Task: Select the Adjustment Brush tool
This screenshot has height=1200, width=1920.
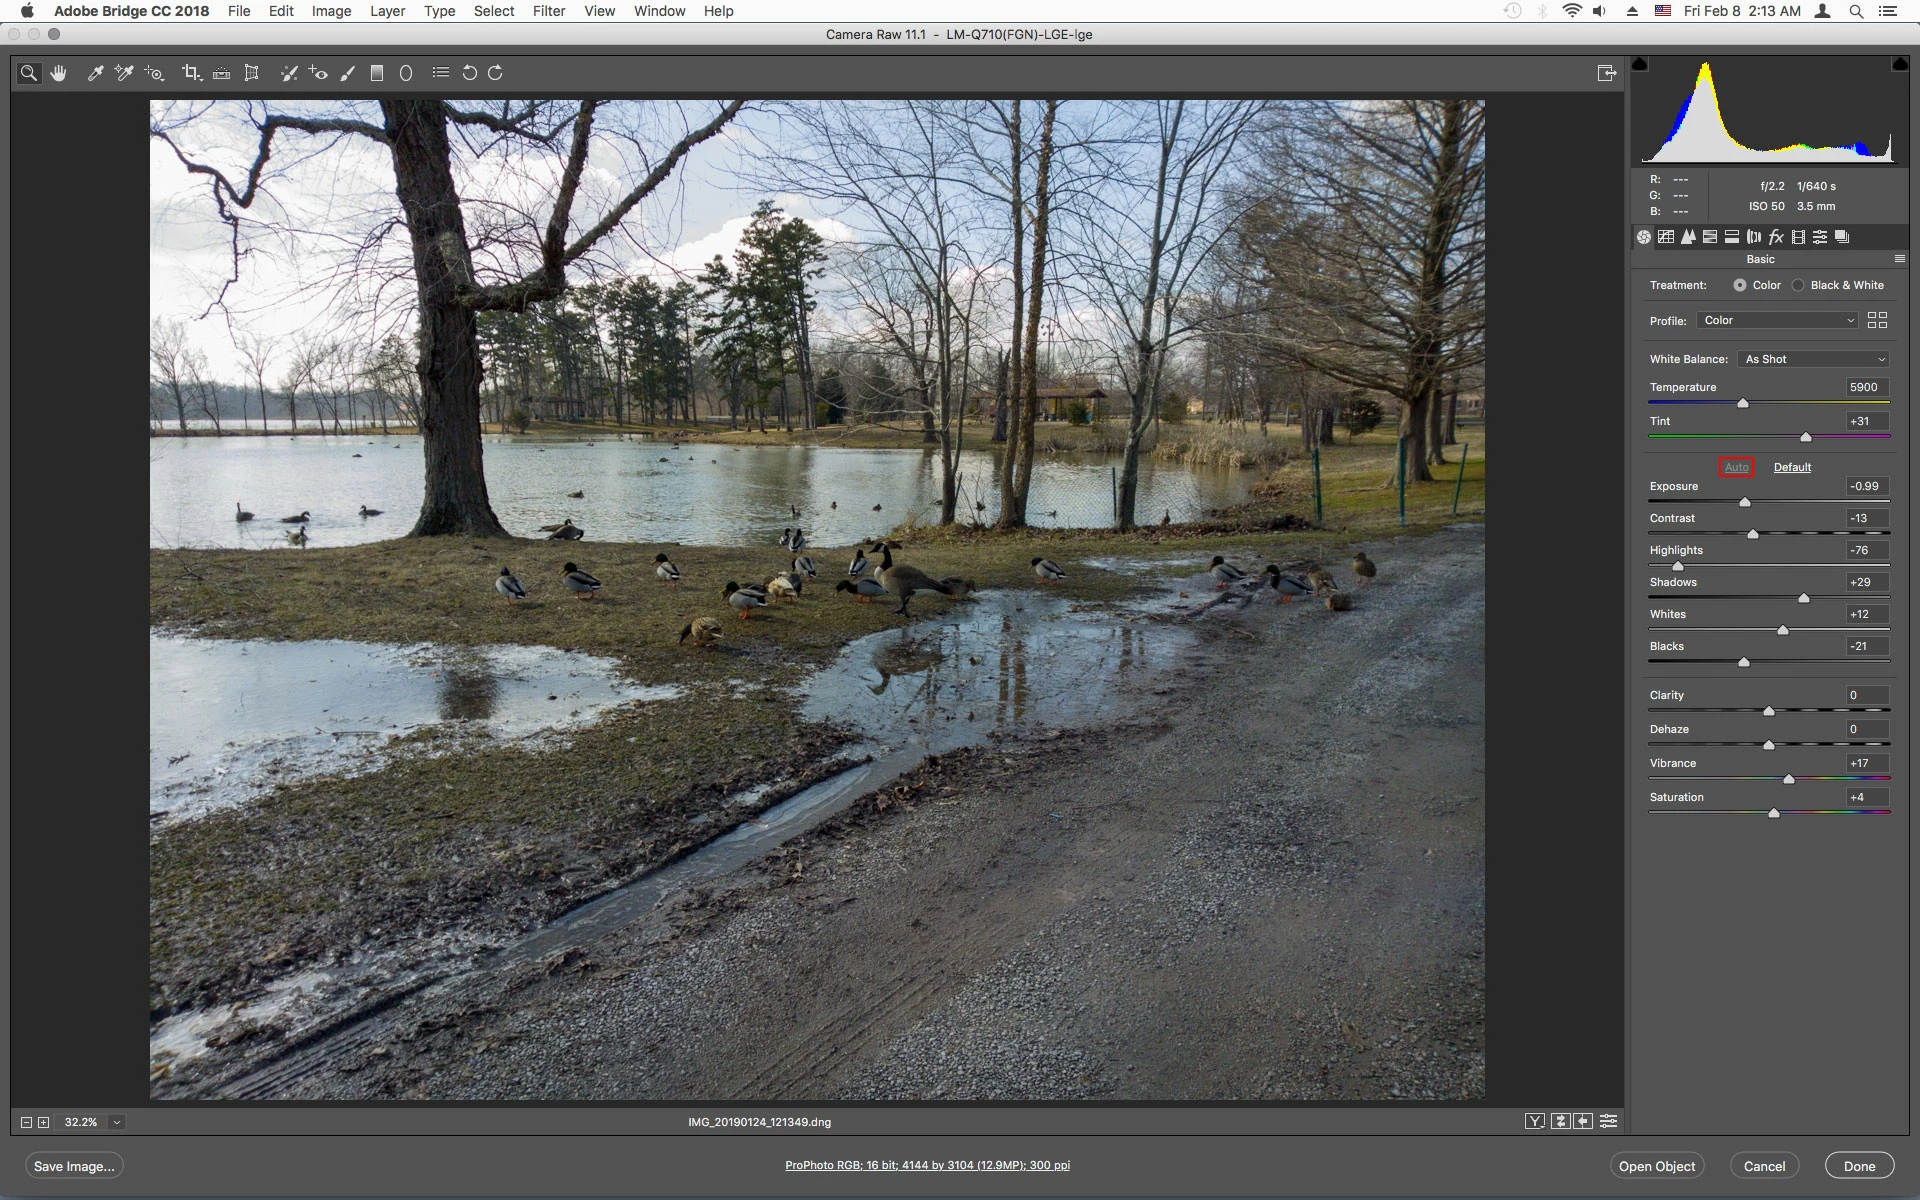Action: tap(347, 73)
